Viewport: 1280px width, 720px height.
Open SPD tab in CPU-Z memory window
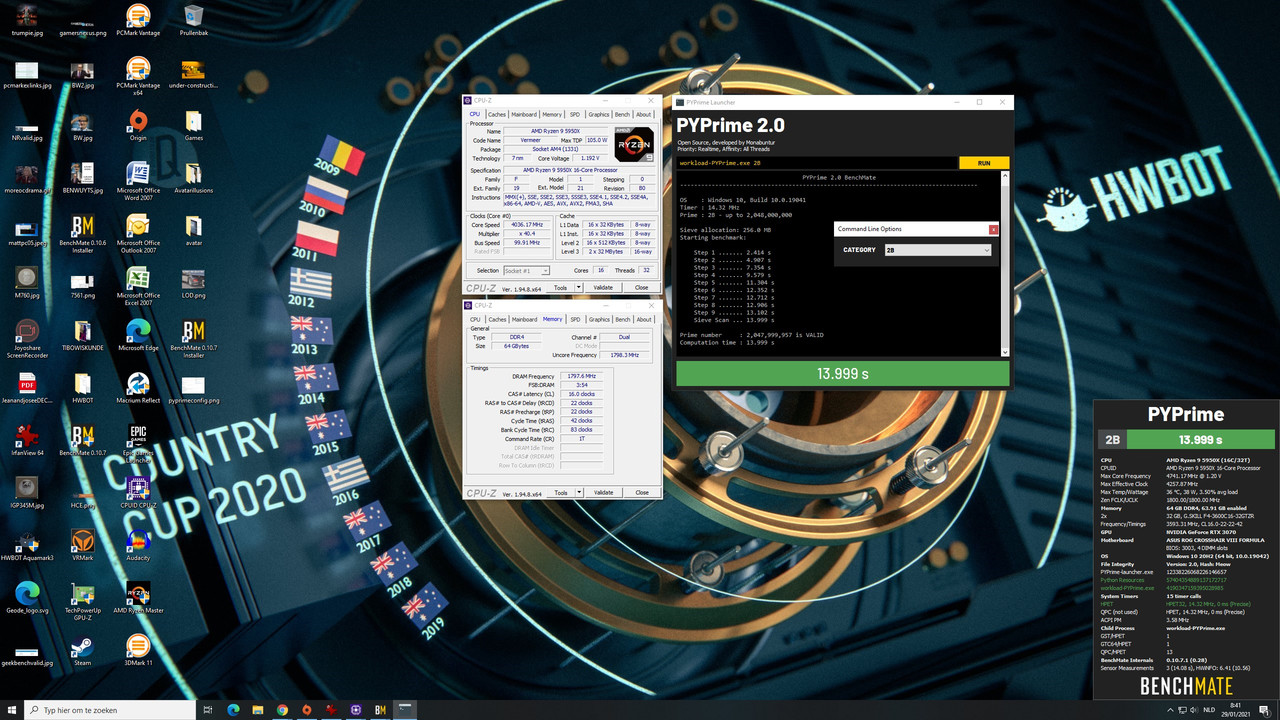[575, 319]
